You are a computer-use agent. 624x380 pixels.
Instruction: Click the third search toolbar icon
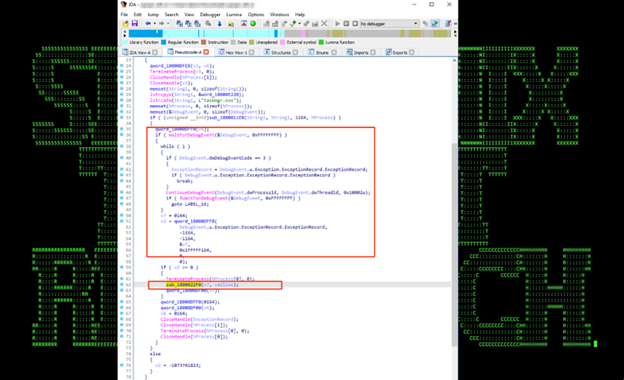(x=197, y=24)
